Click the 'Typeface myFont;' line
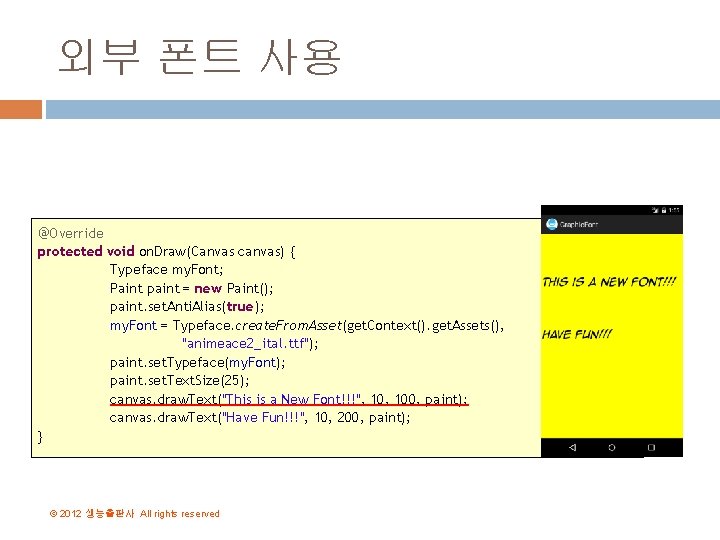 click(x=166, y=270)
